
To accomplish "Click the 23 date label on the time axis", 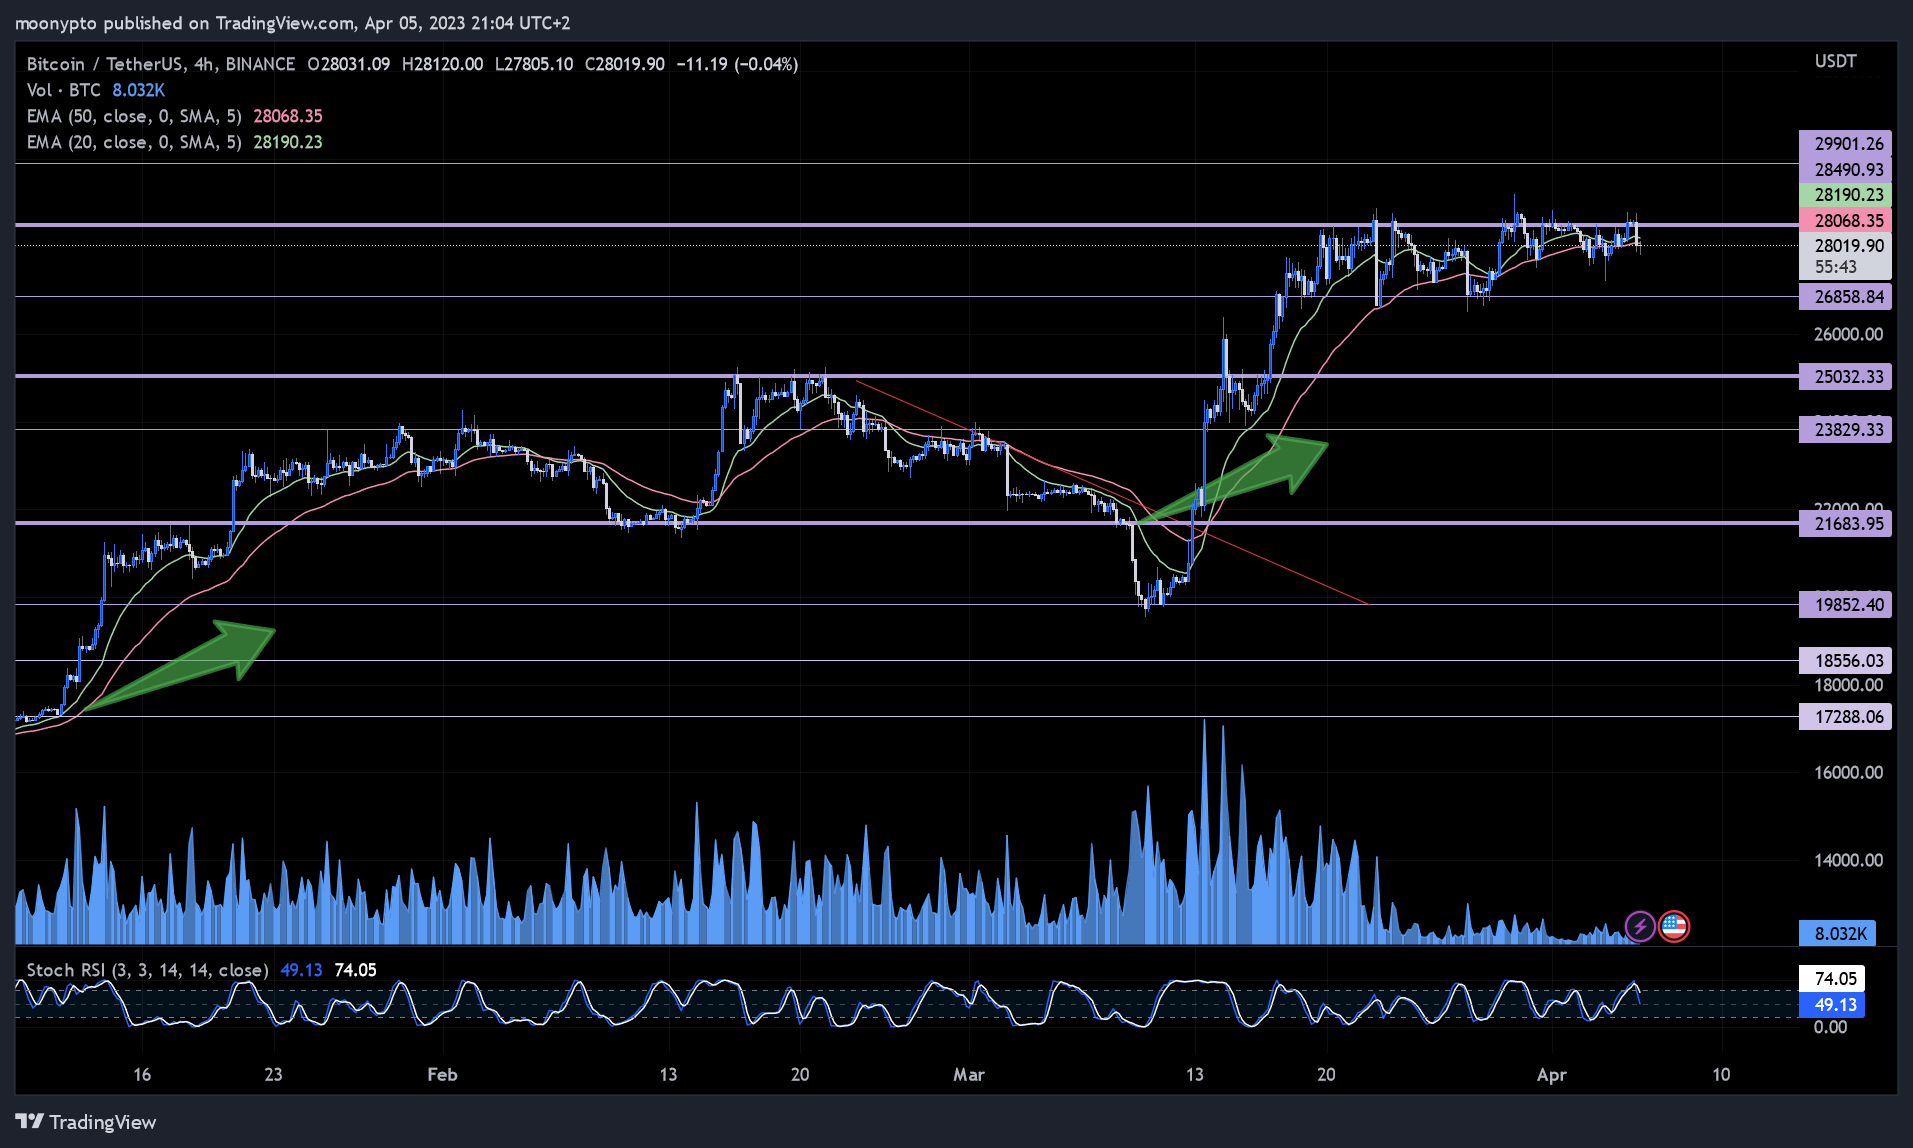I will pyautogui.click(x=273, y=1075).
